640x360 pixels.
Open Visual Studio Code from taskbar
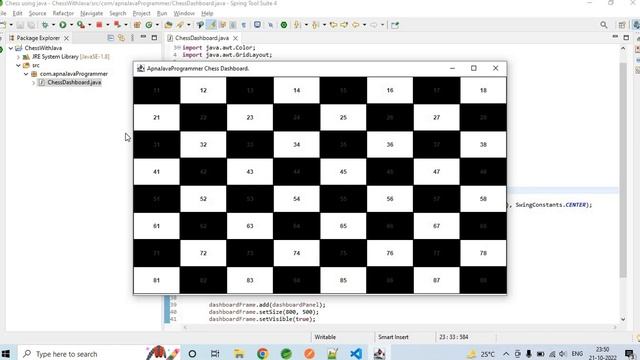pyautogui.click(x=356, y=353)
